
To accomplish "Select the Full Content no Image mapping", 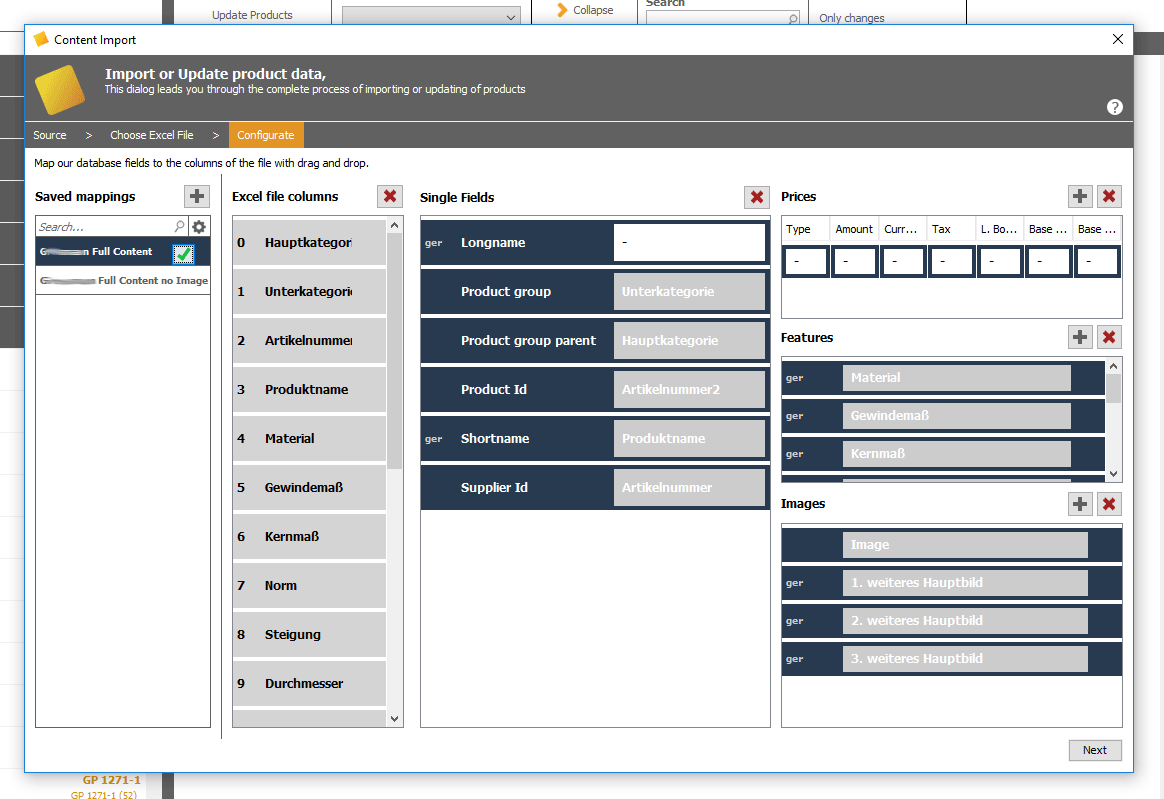I will (x=123, y=281).
